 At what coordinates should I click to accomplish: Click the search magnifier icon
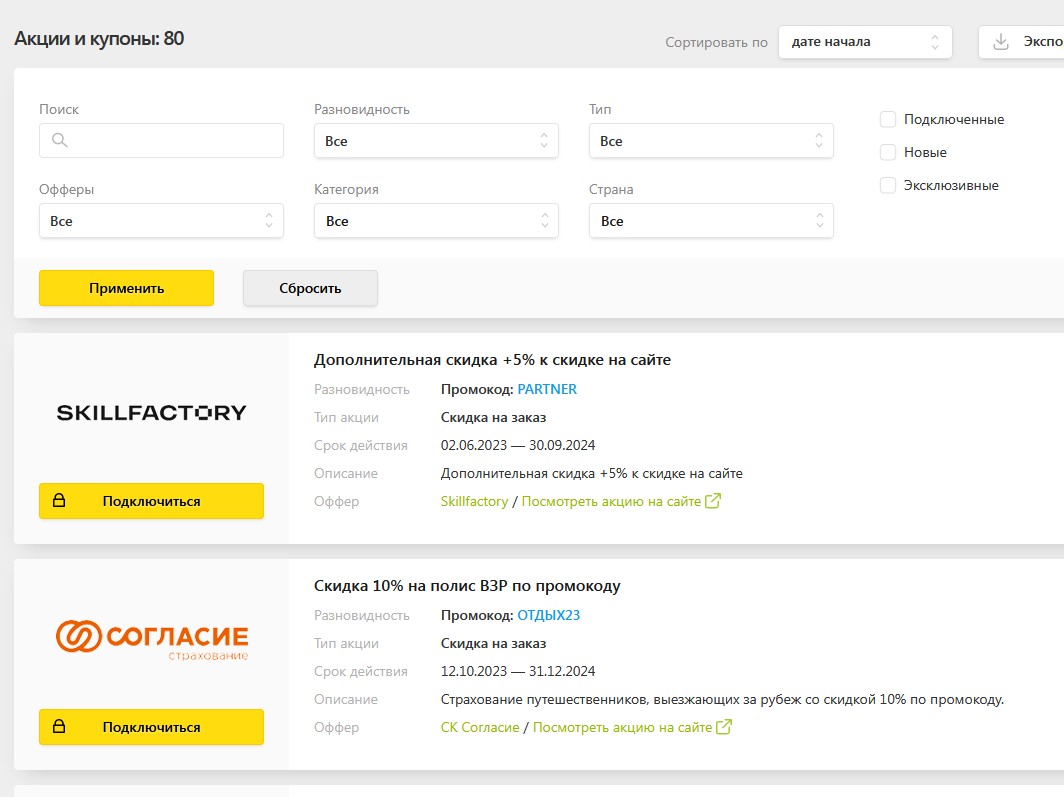pyautogui.click(x=59, y=141)
